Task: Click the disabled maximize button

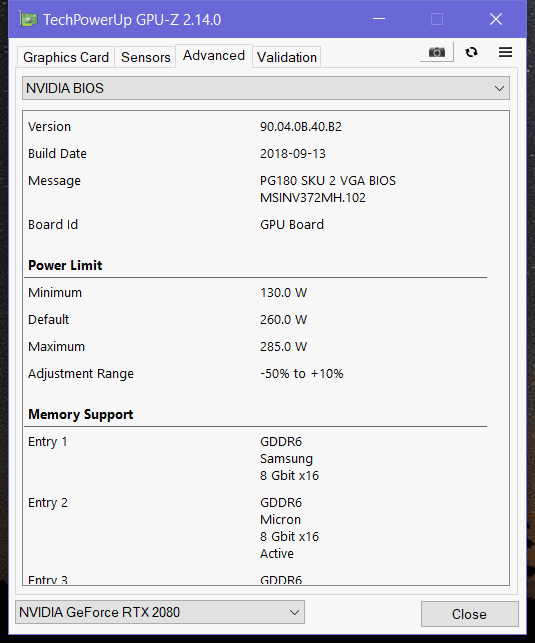Action: pyautogui.click(x=437, y=19)
